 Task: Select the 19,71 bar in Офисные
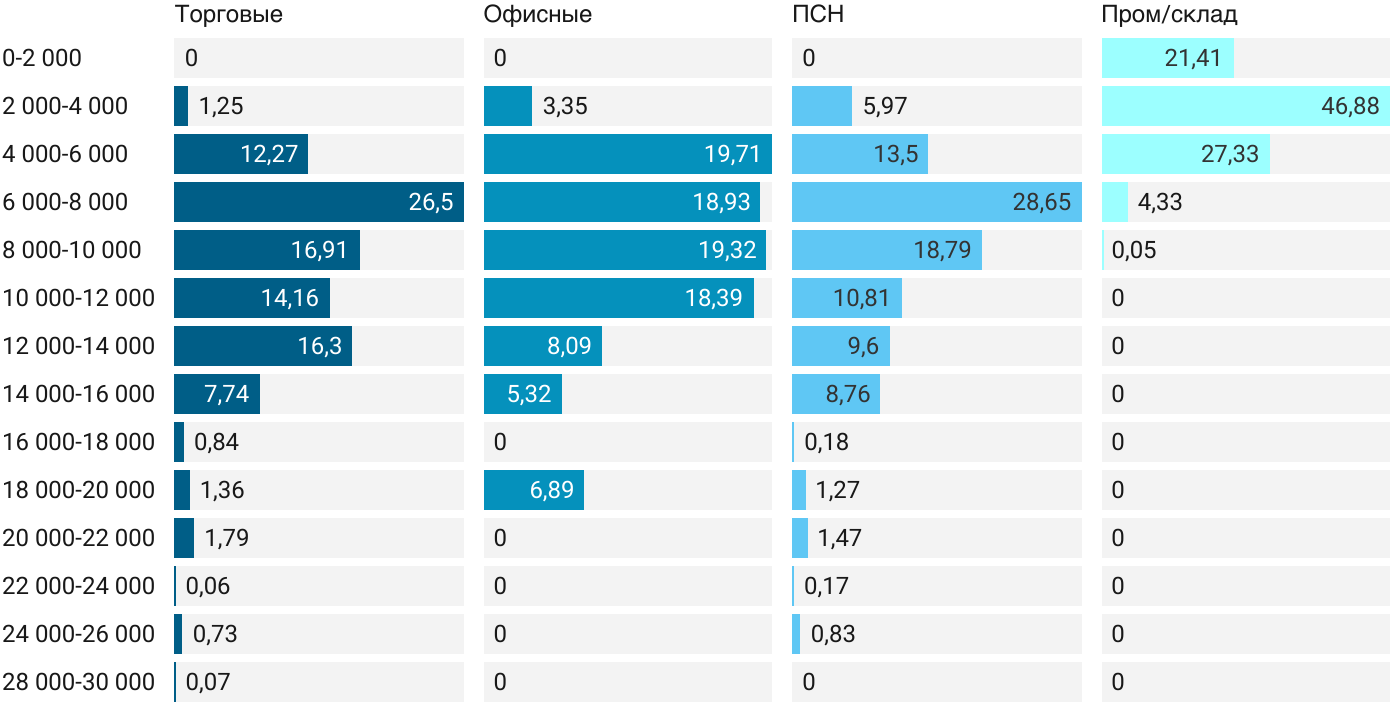pyautogui.click(x=627, y=154)
